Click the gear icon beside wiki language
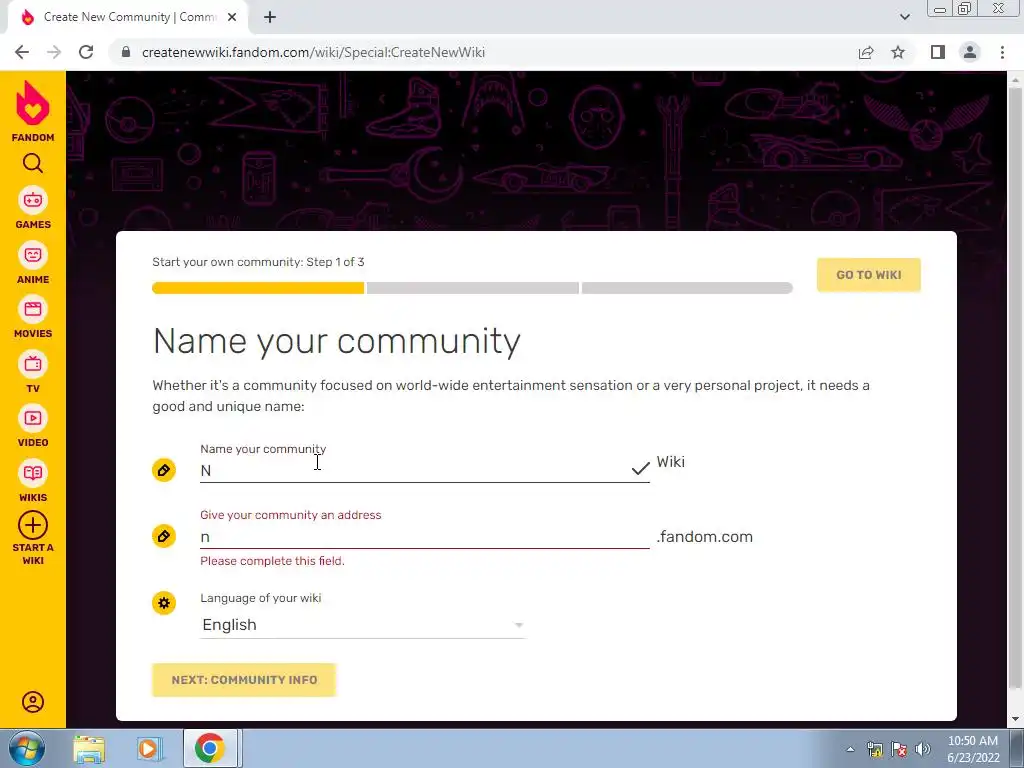Screen dimensions: 1024x768 pos(164,603)
